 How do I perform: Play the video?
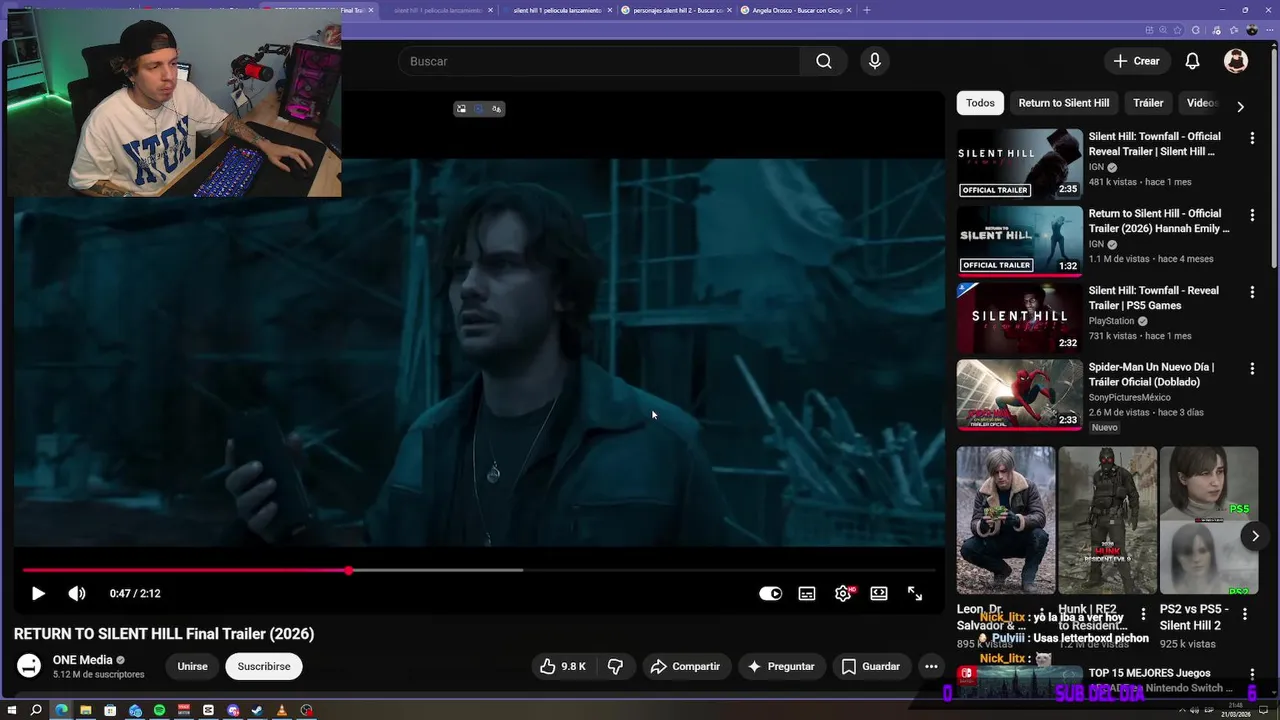tap(38, 593)
